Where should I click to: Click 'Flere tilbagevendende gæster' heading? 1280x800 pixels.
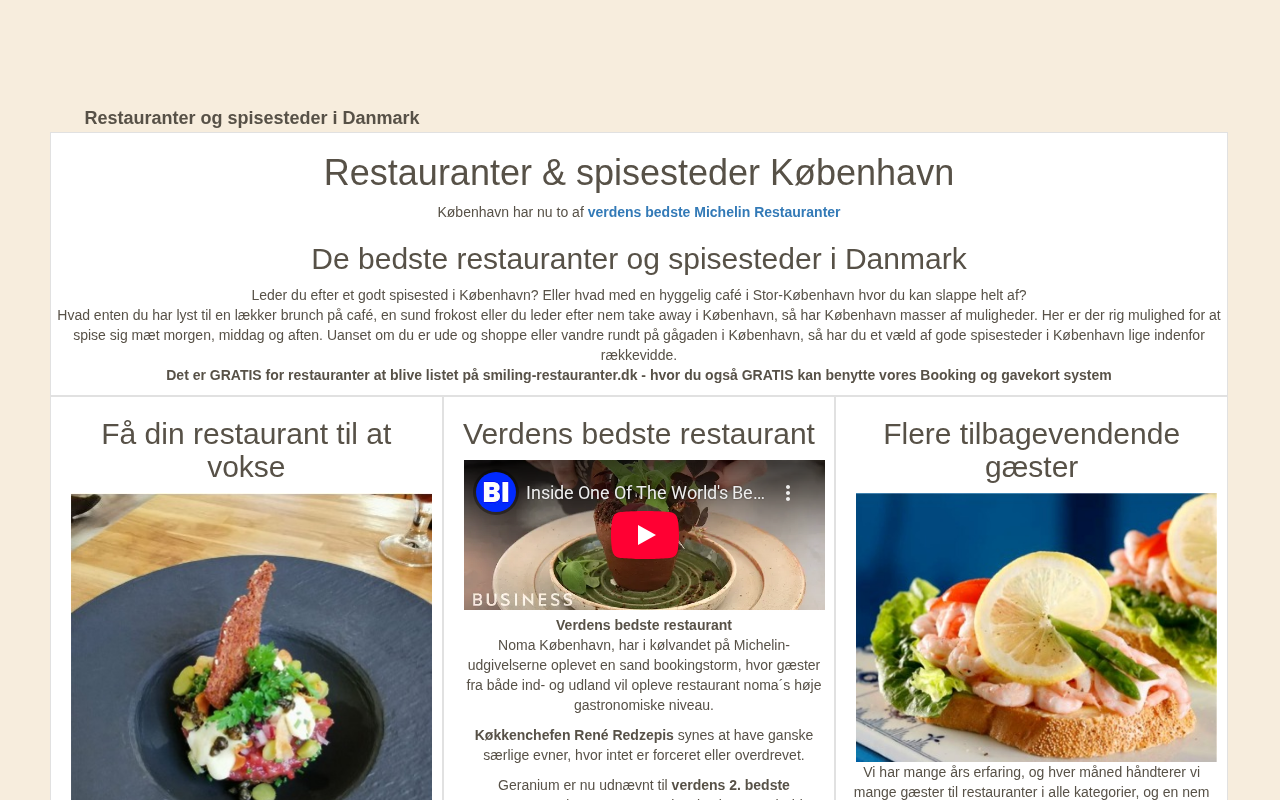pos(1031,450)
